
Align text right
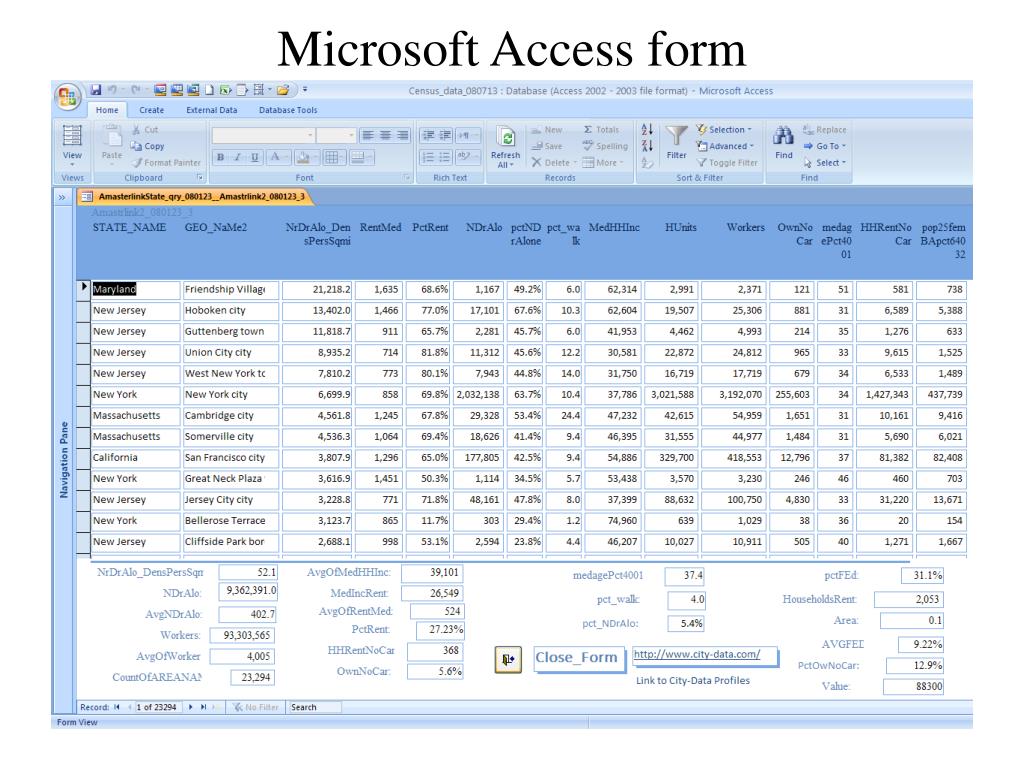(x=403, y=135)
